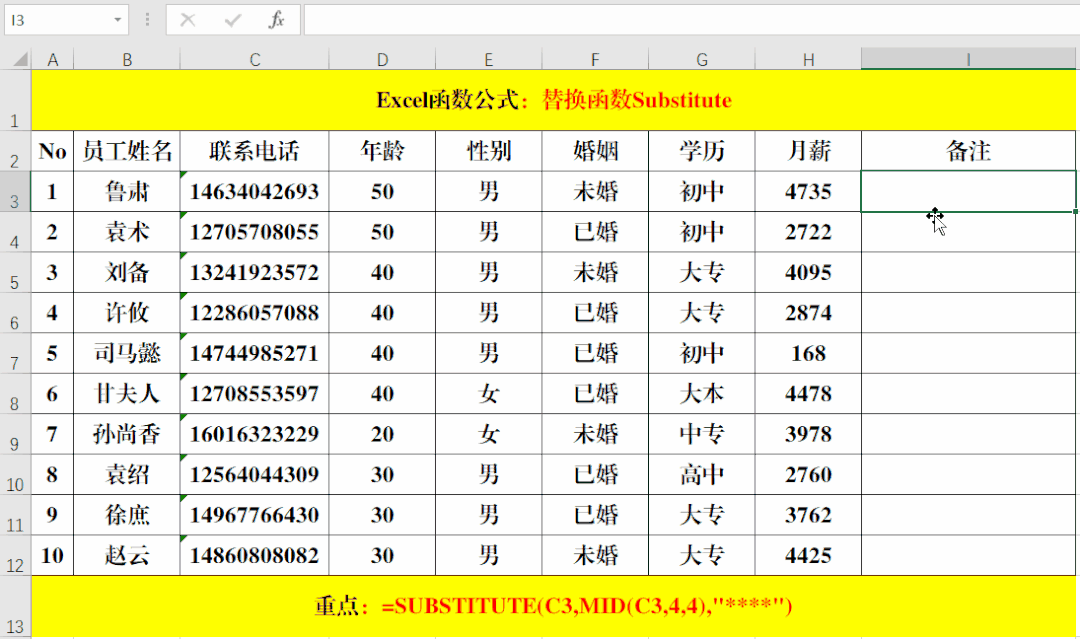
Task: Click the header cell '性别'
Action: point(488,151)
